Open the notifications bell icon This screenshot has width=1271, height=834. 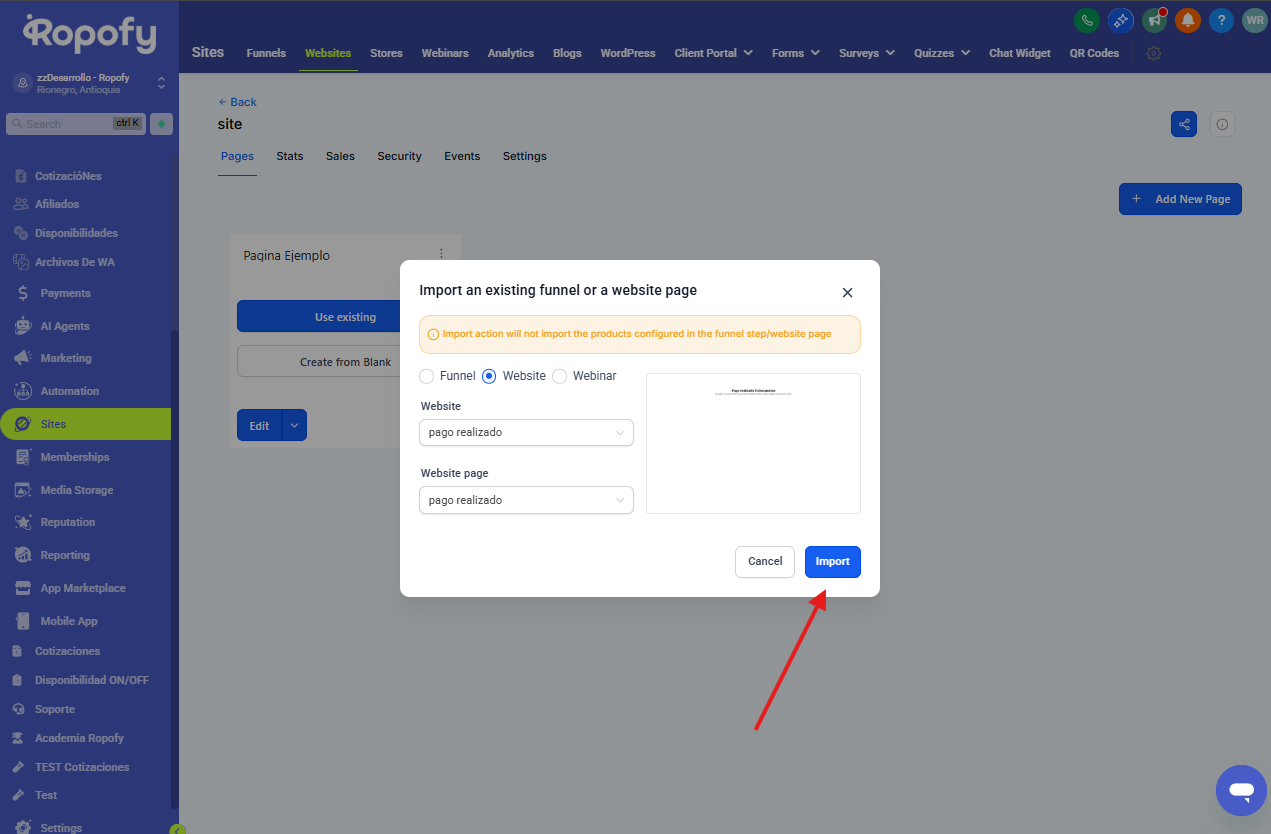pos(1188,20)
